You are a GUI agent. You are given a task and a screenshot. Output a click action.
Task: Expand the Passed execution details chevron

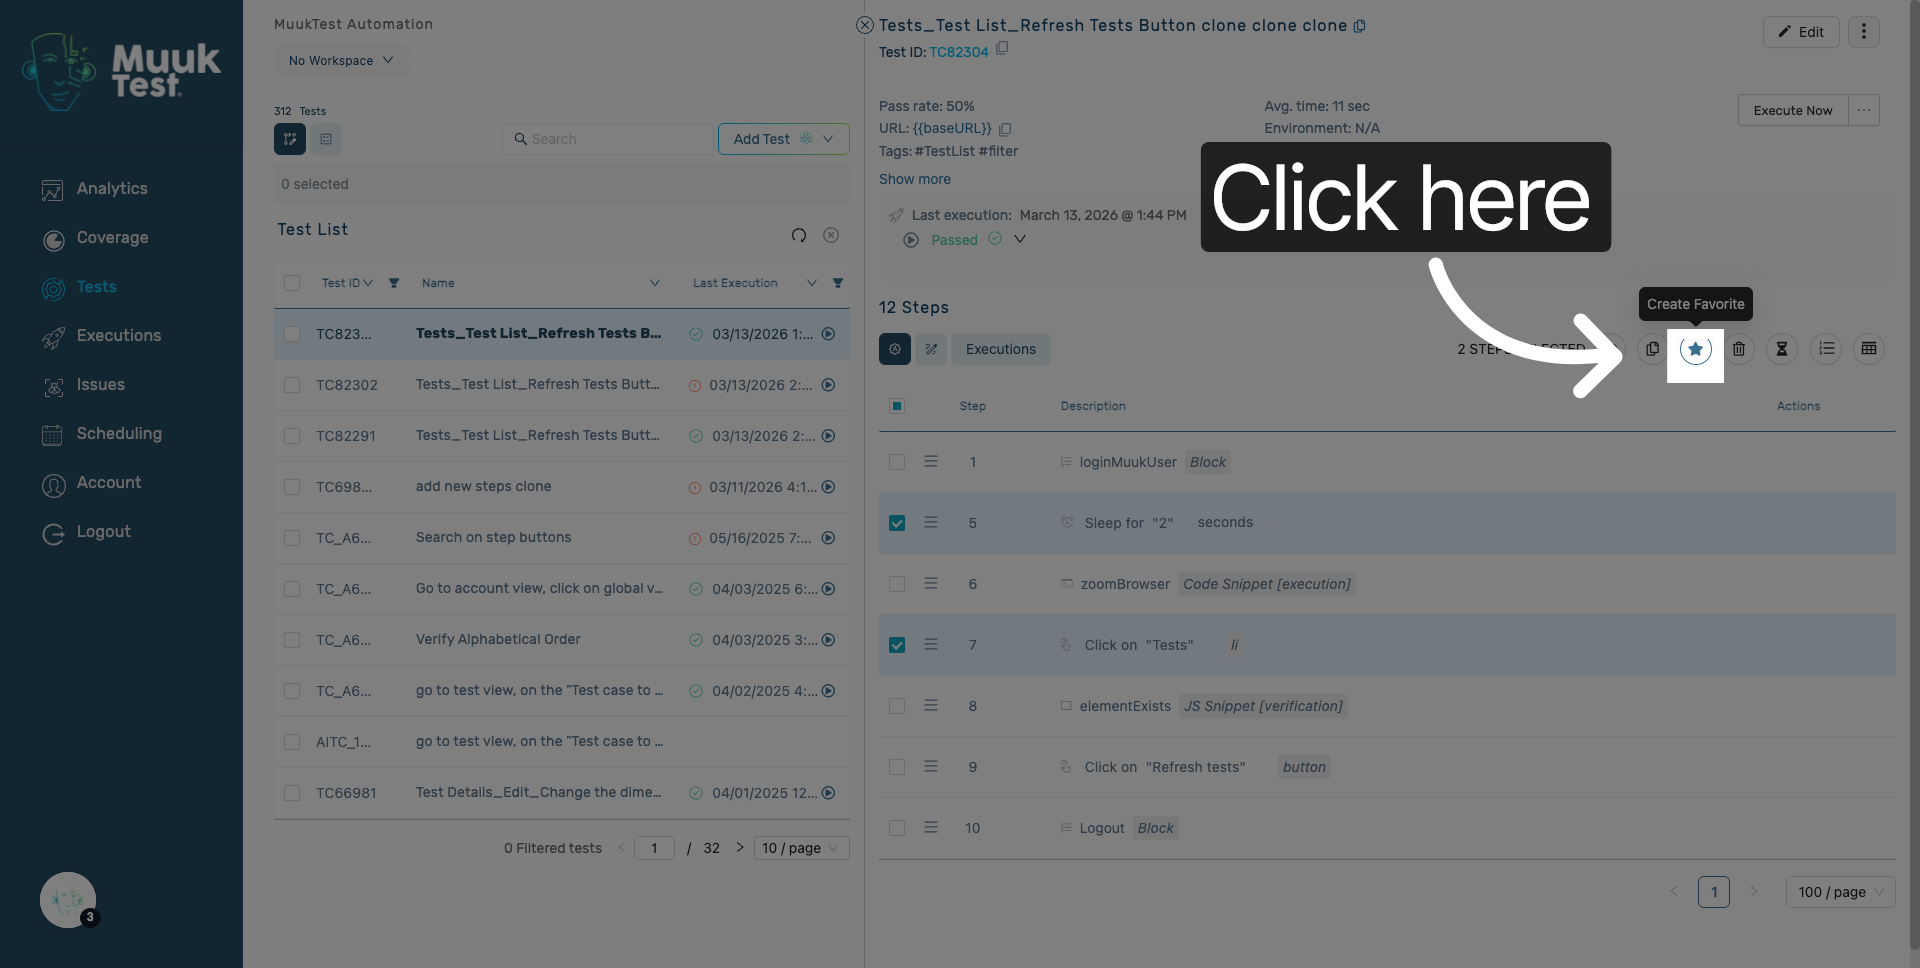[1020, 239]
